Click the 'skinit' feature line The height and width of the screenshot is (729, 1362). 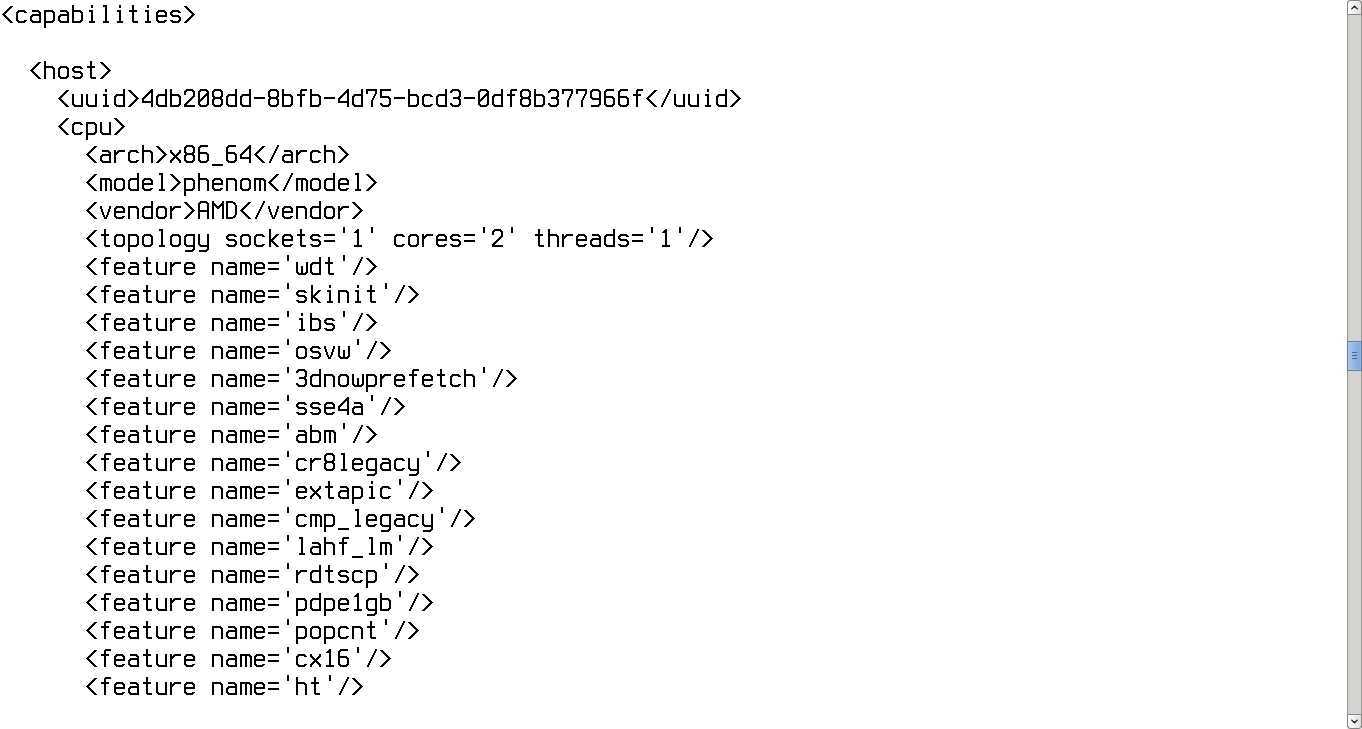tap(252, 295)
